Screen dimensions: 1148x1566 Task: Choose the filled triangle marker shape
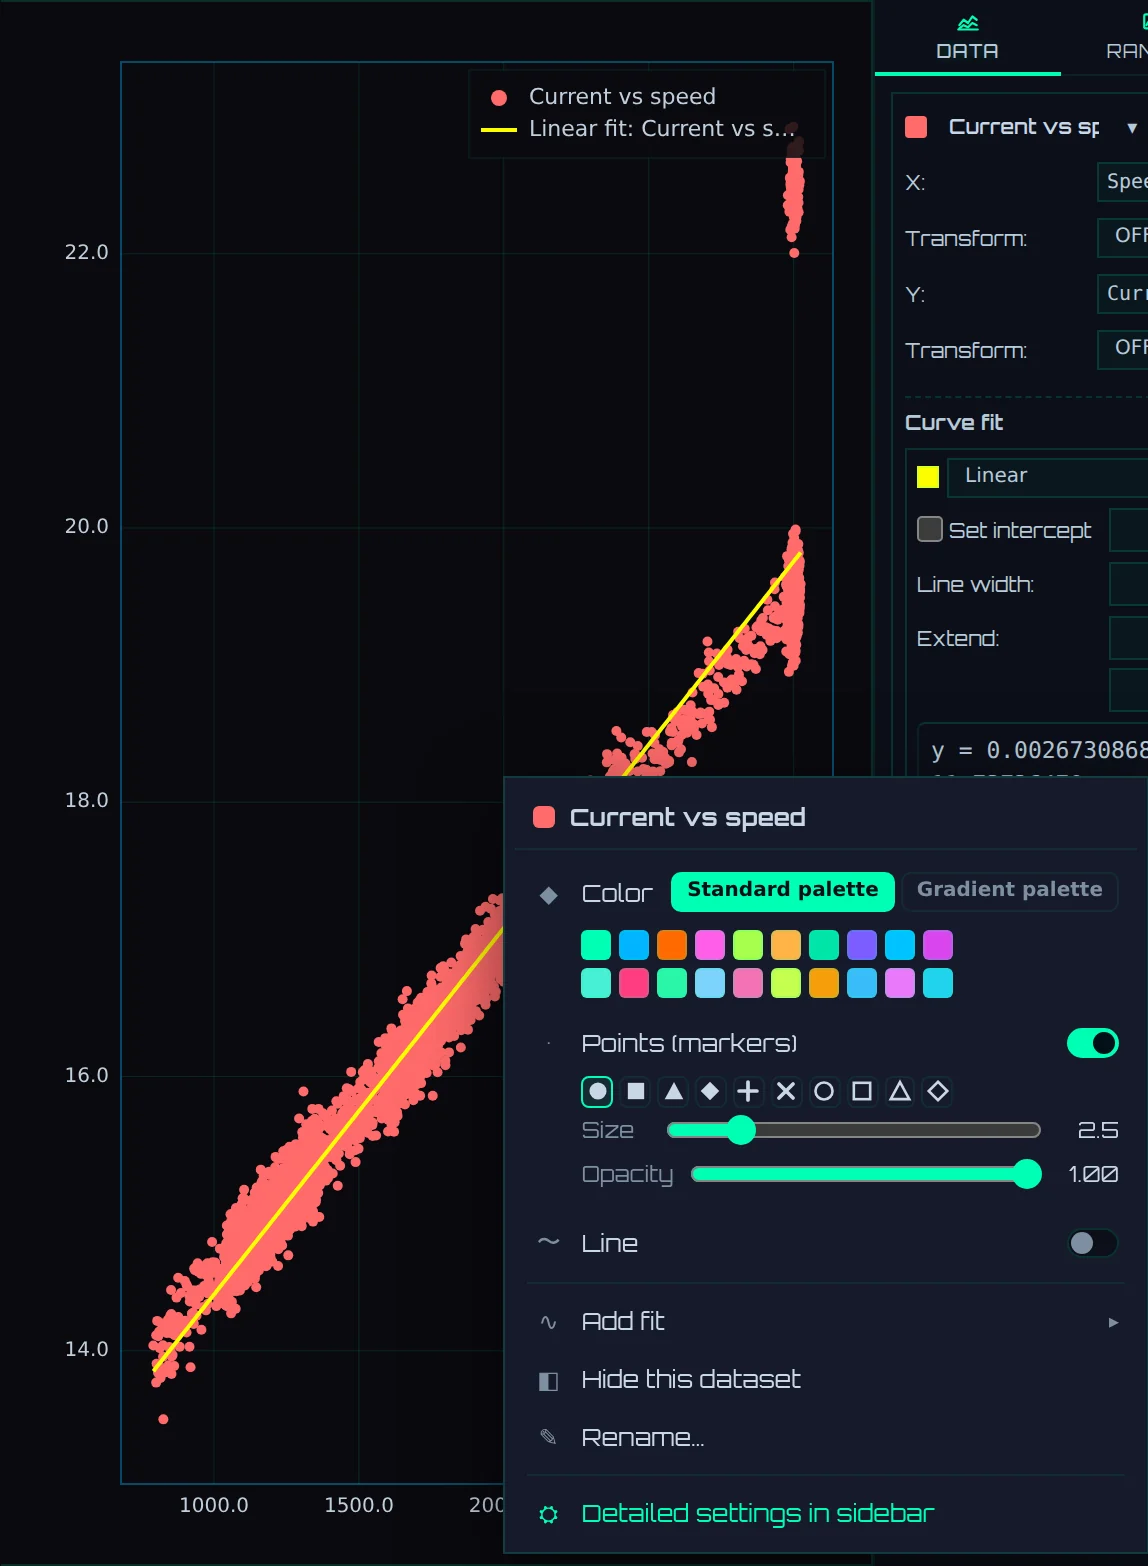tap(674, 1091)
